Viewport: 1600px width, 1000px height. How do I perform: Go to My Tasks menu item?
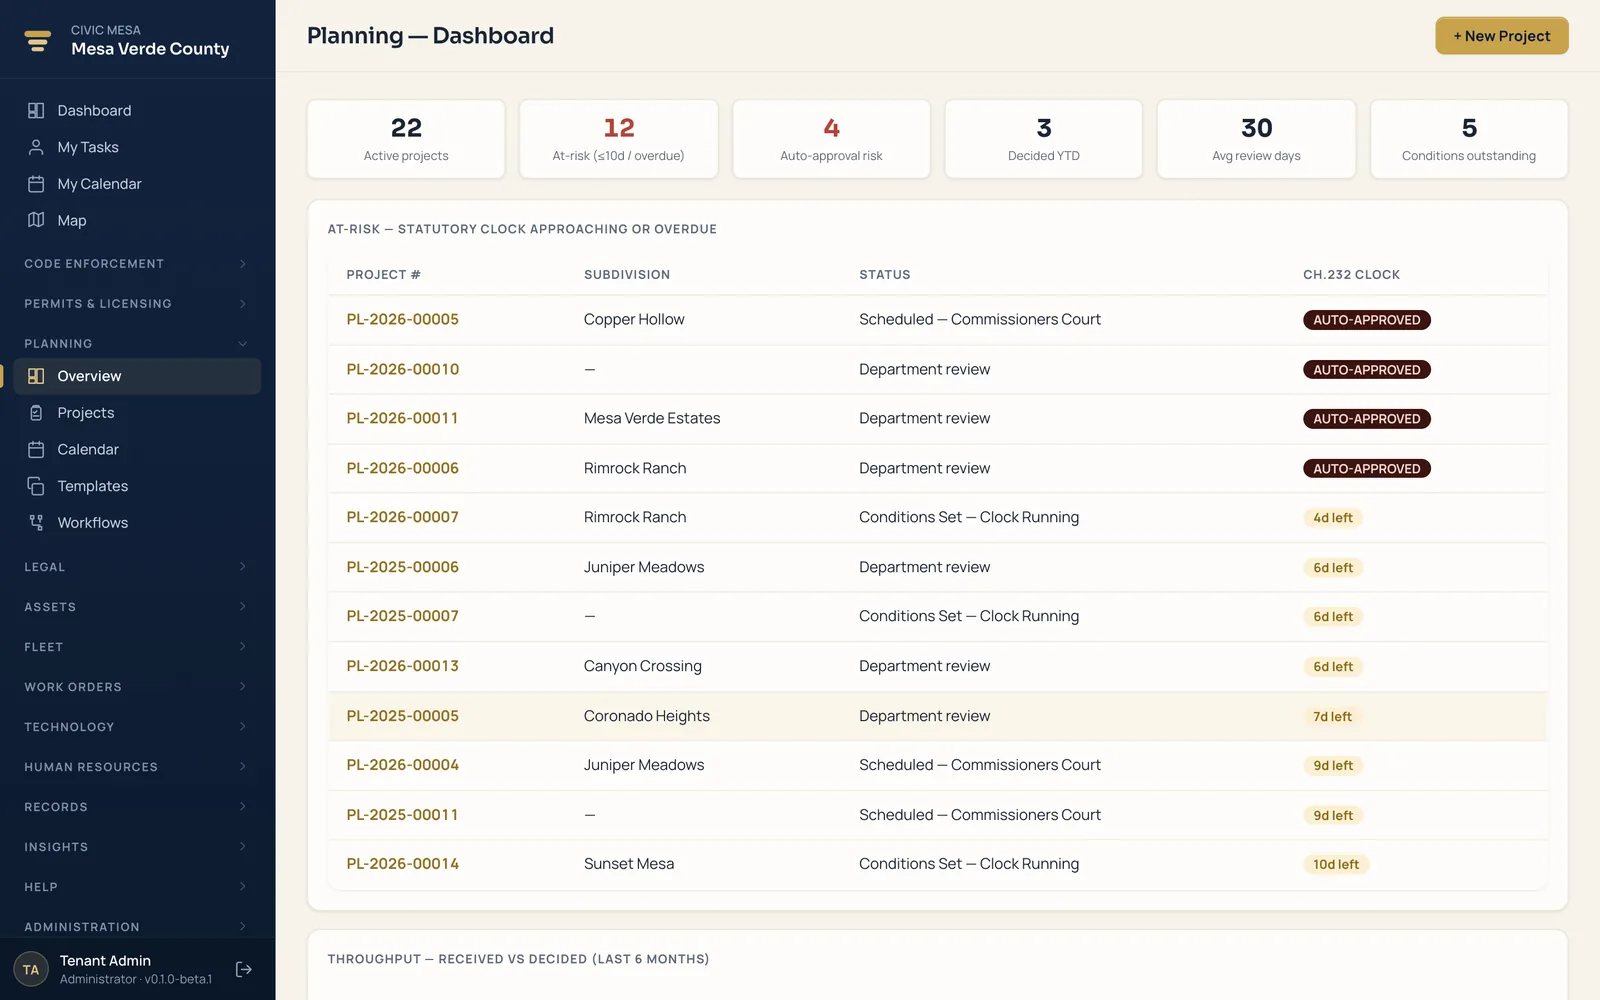click(137, 147)
